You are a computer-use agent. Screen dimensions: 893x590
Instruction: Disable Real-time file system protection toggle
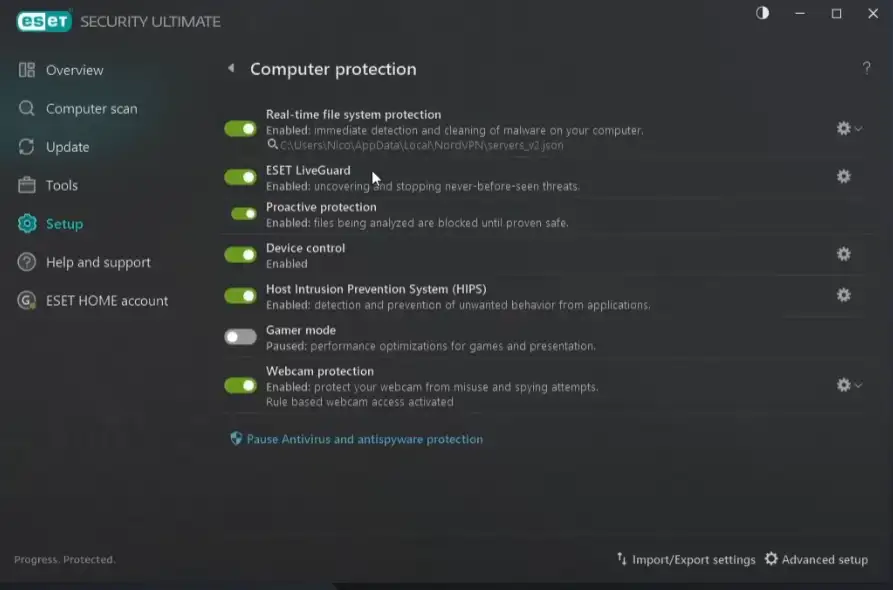click(x=240, y=129)
